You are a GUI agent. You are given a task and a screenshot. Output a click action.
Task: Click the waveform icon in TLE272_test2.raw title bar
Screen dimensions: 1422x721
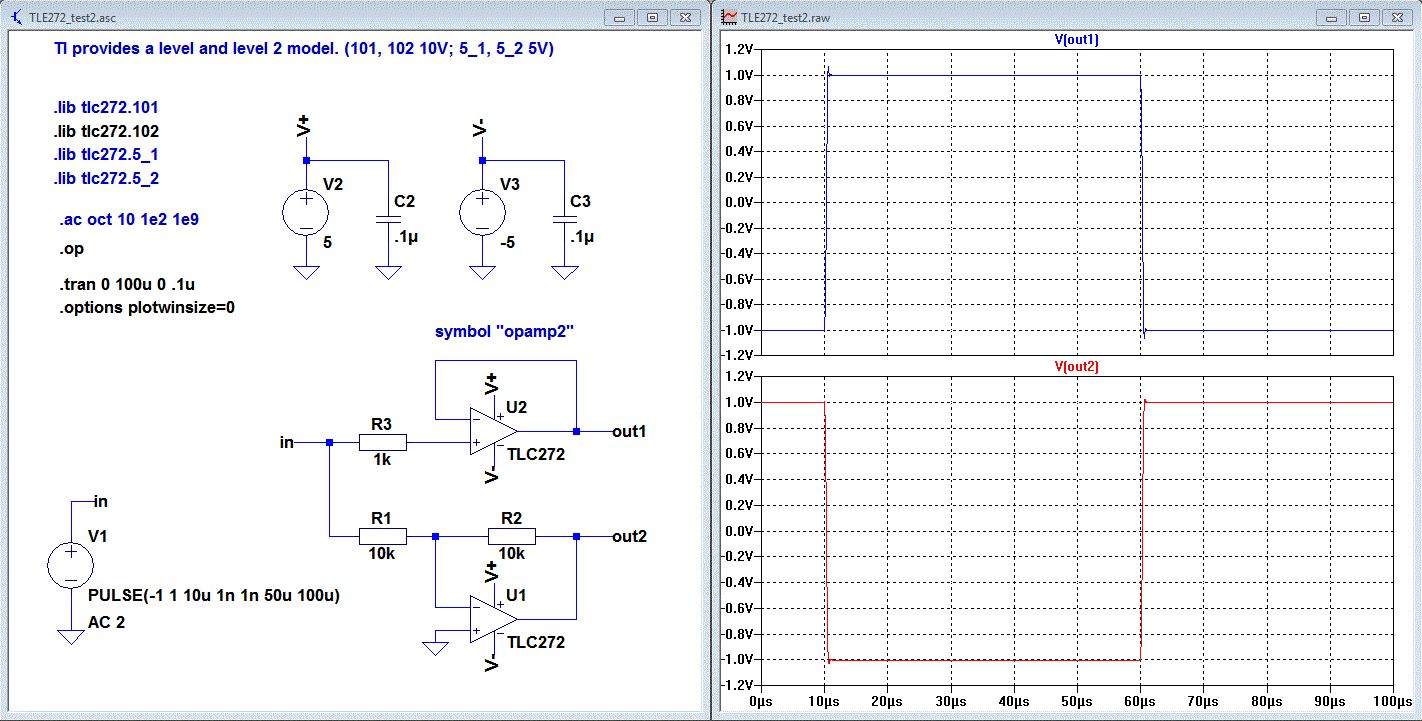click(729, 18)
